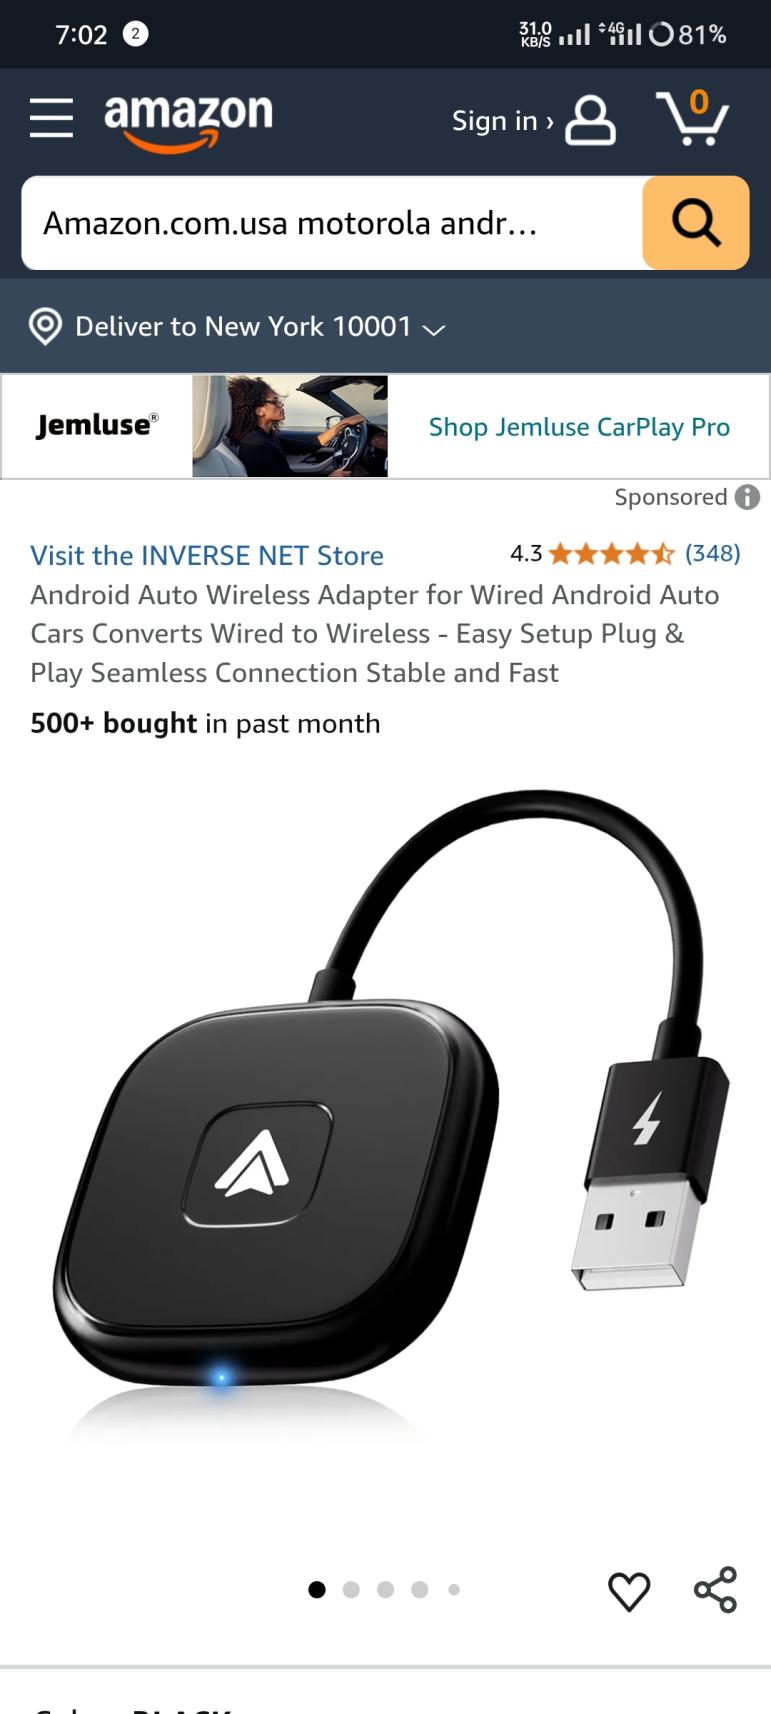Open the shopping cart

coord(692,118)
